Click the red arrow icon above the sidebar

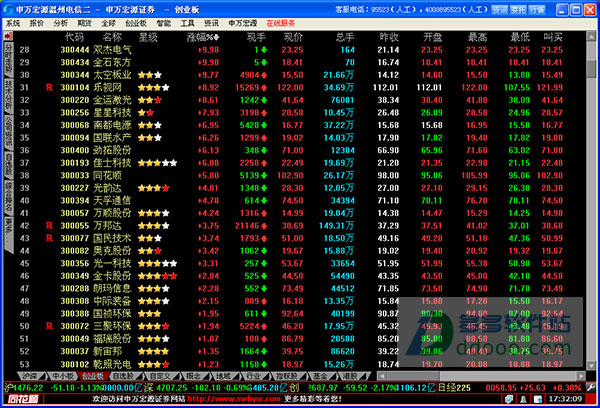[8, 36]
